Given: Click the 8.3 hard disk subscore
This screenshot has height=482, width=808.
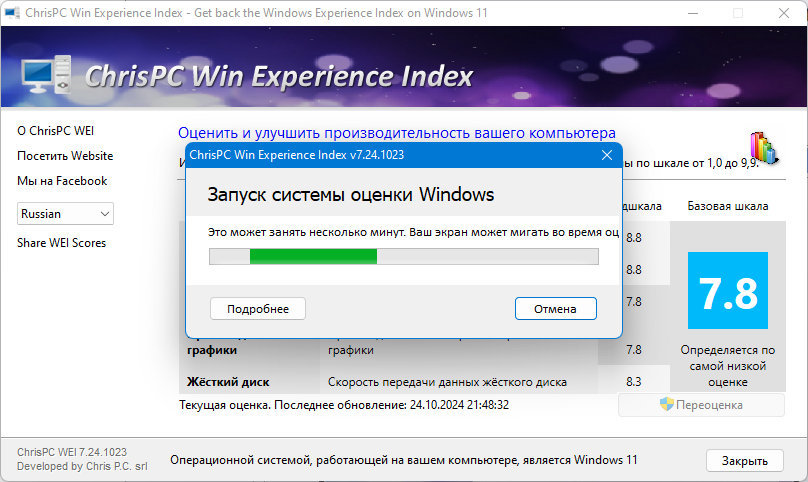Looking at the screenshot, I should [x=634, y=381].
